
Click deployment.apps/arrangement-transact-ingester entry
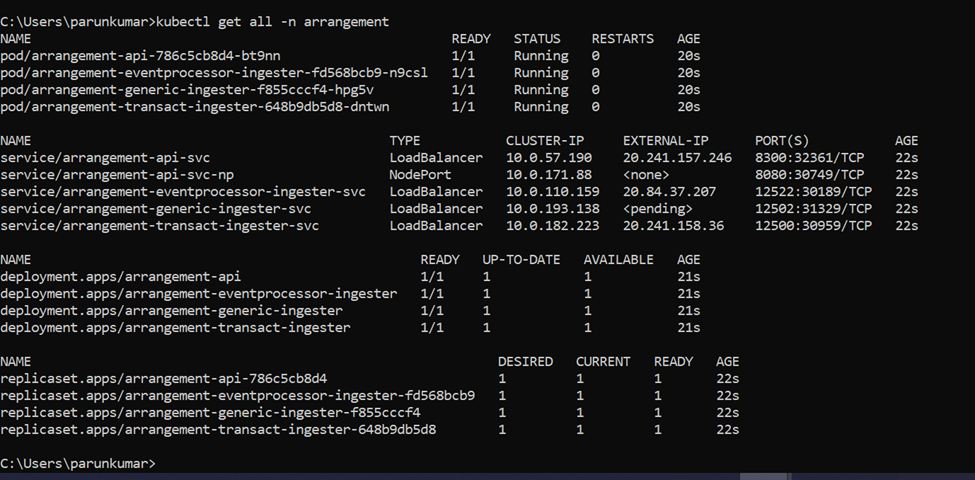(x=175, y=327)
